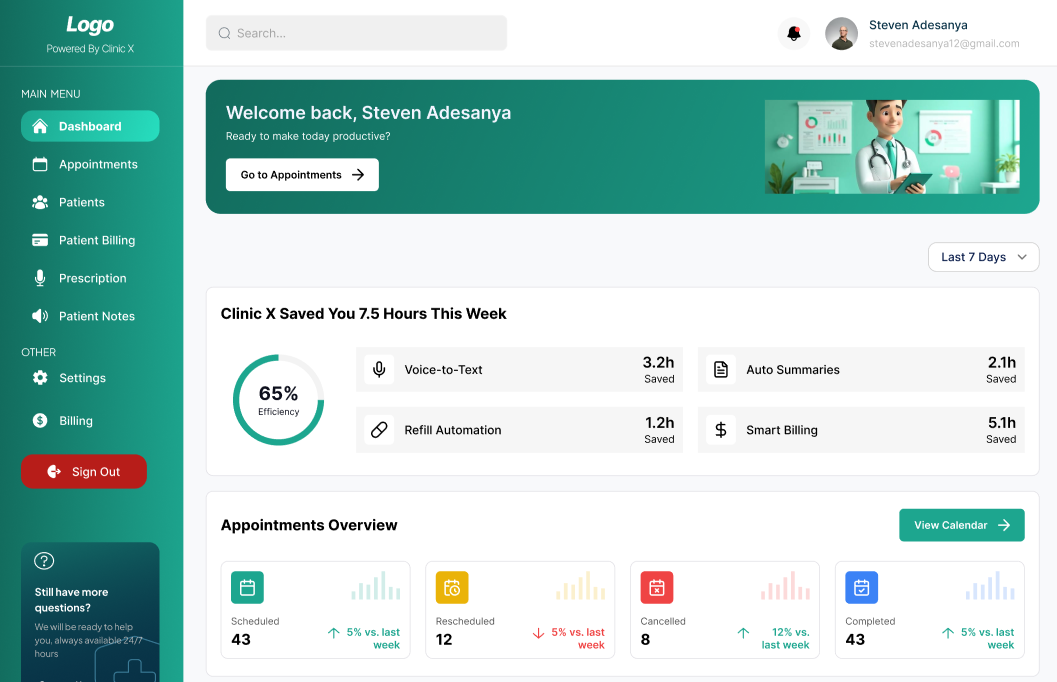The height and width of the screenshot is (682, 1057).
Task: Click Steven Adesanya's profile avatar
Action: click(x=841, y=33)
